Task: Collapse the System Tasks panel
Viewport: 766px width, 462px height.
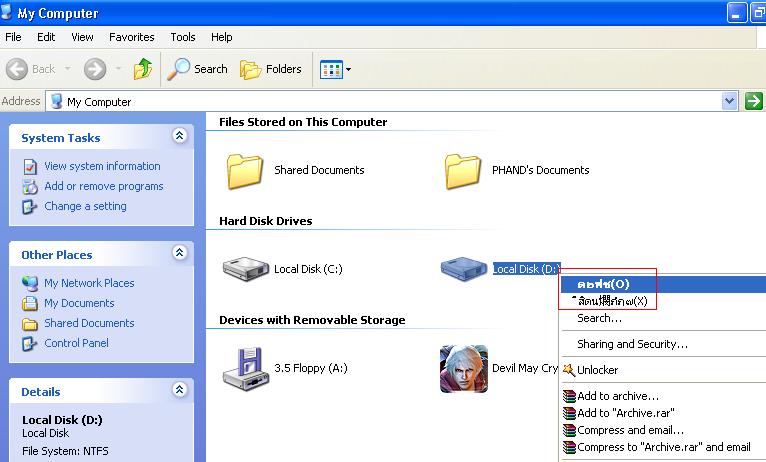Action: click(x=179, y=136)
